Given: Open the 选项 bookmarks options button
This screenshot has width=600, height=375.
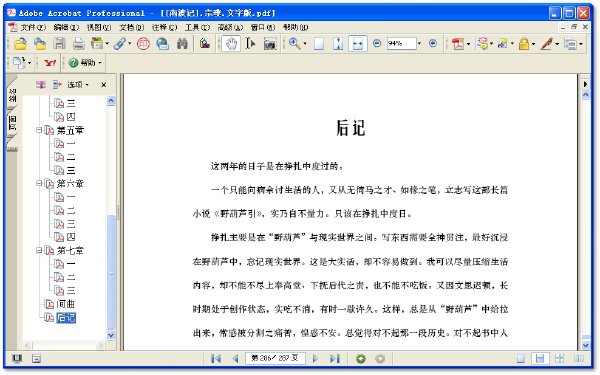Looking at the screenshot, I should [x=78, y=85].
